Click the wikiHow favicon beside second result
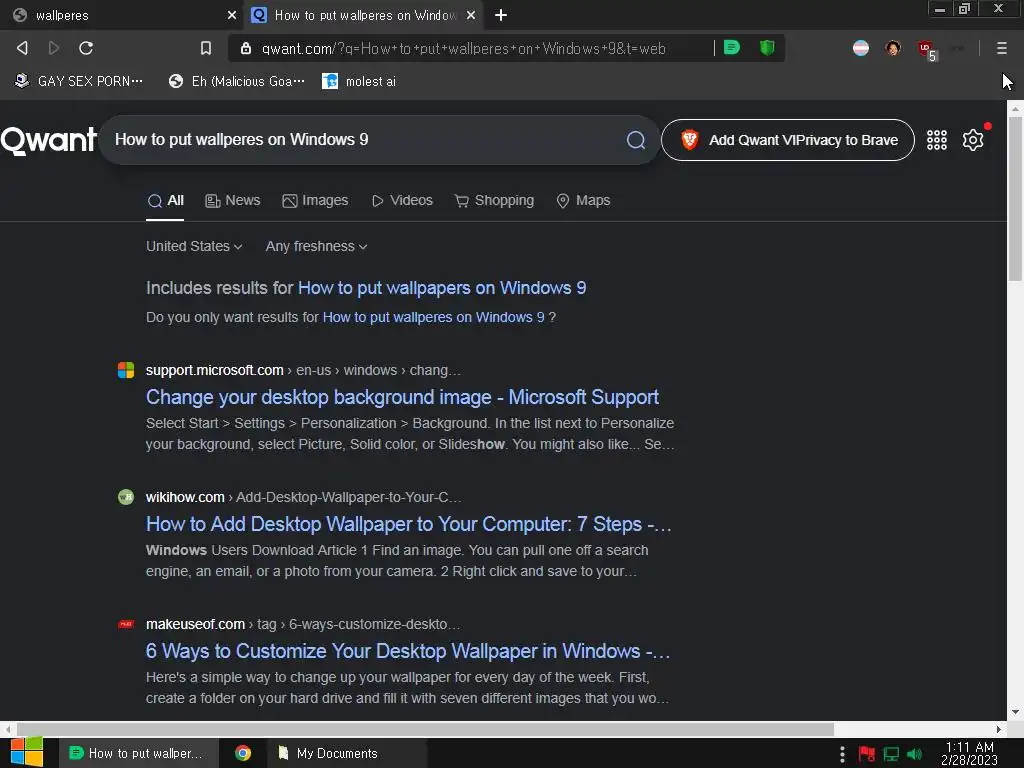Image resolution: width=1024 pixels, height=768 pixels. [125, 497]
